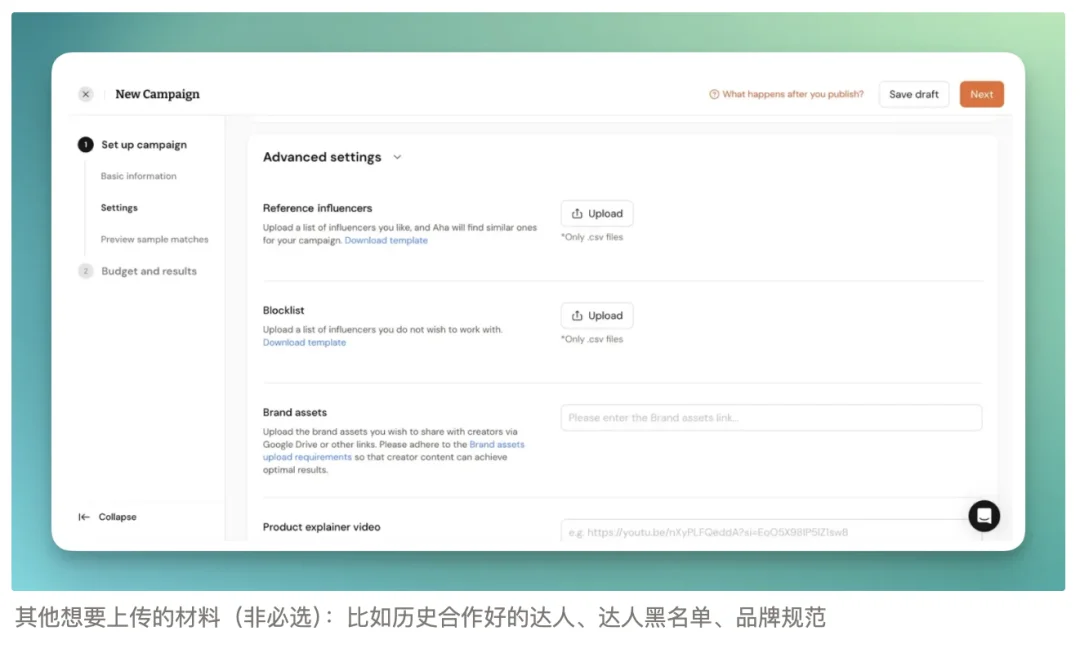Image resolution: width=1080 pixels, height=649 pixels.
Task: Click the orange question icon near publish hint
Action: coord(714,93)
